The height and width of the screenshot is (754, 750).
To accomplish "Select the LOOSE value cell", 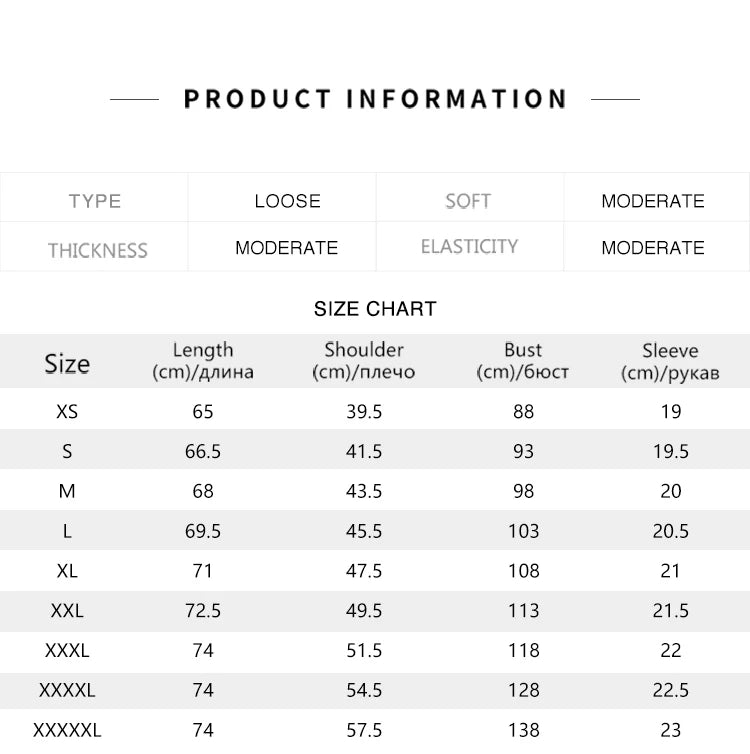I will [x=287, y=201].
